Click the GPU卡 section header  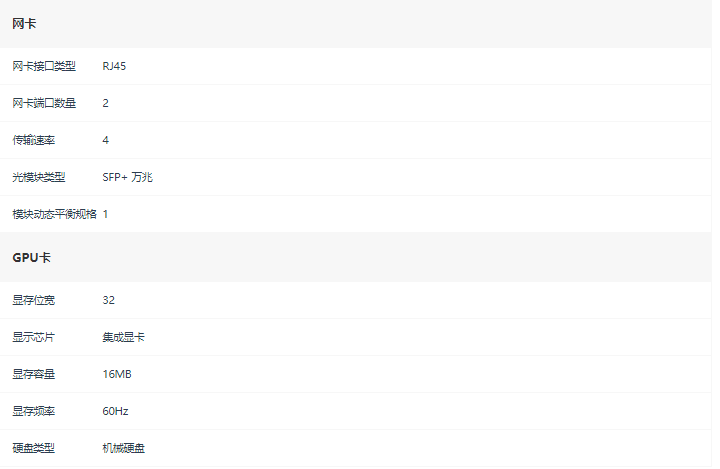click(31, 257)
